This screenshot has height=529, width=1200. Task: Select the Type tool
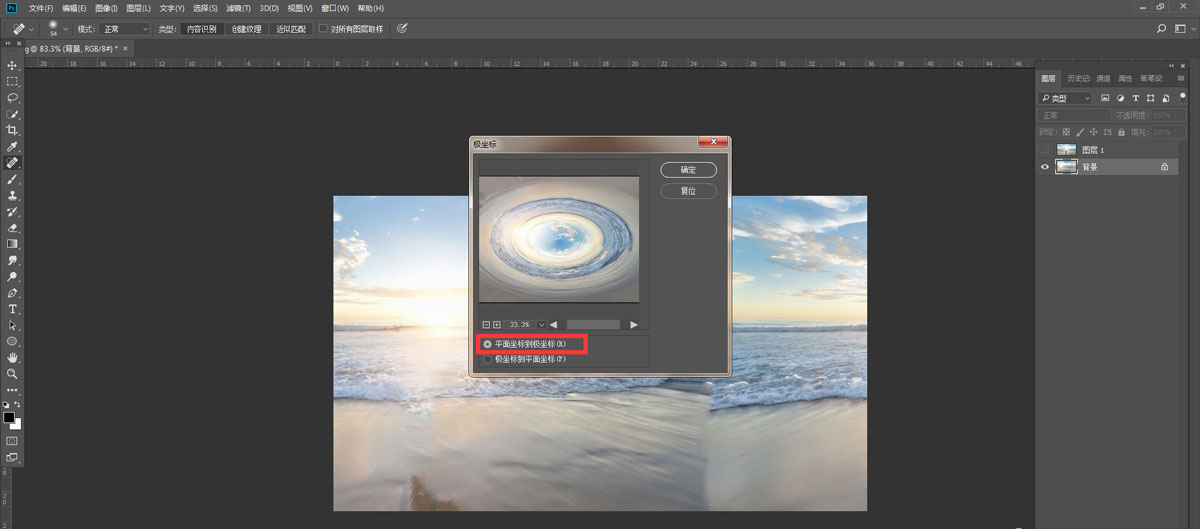[13, 309]
